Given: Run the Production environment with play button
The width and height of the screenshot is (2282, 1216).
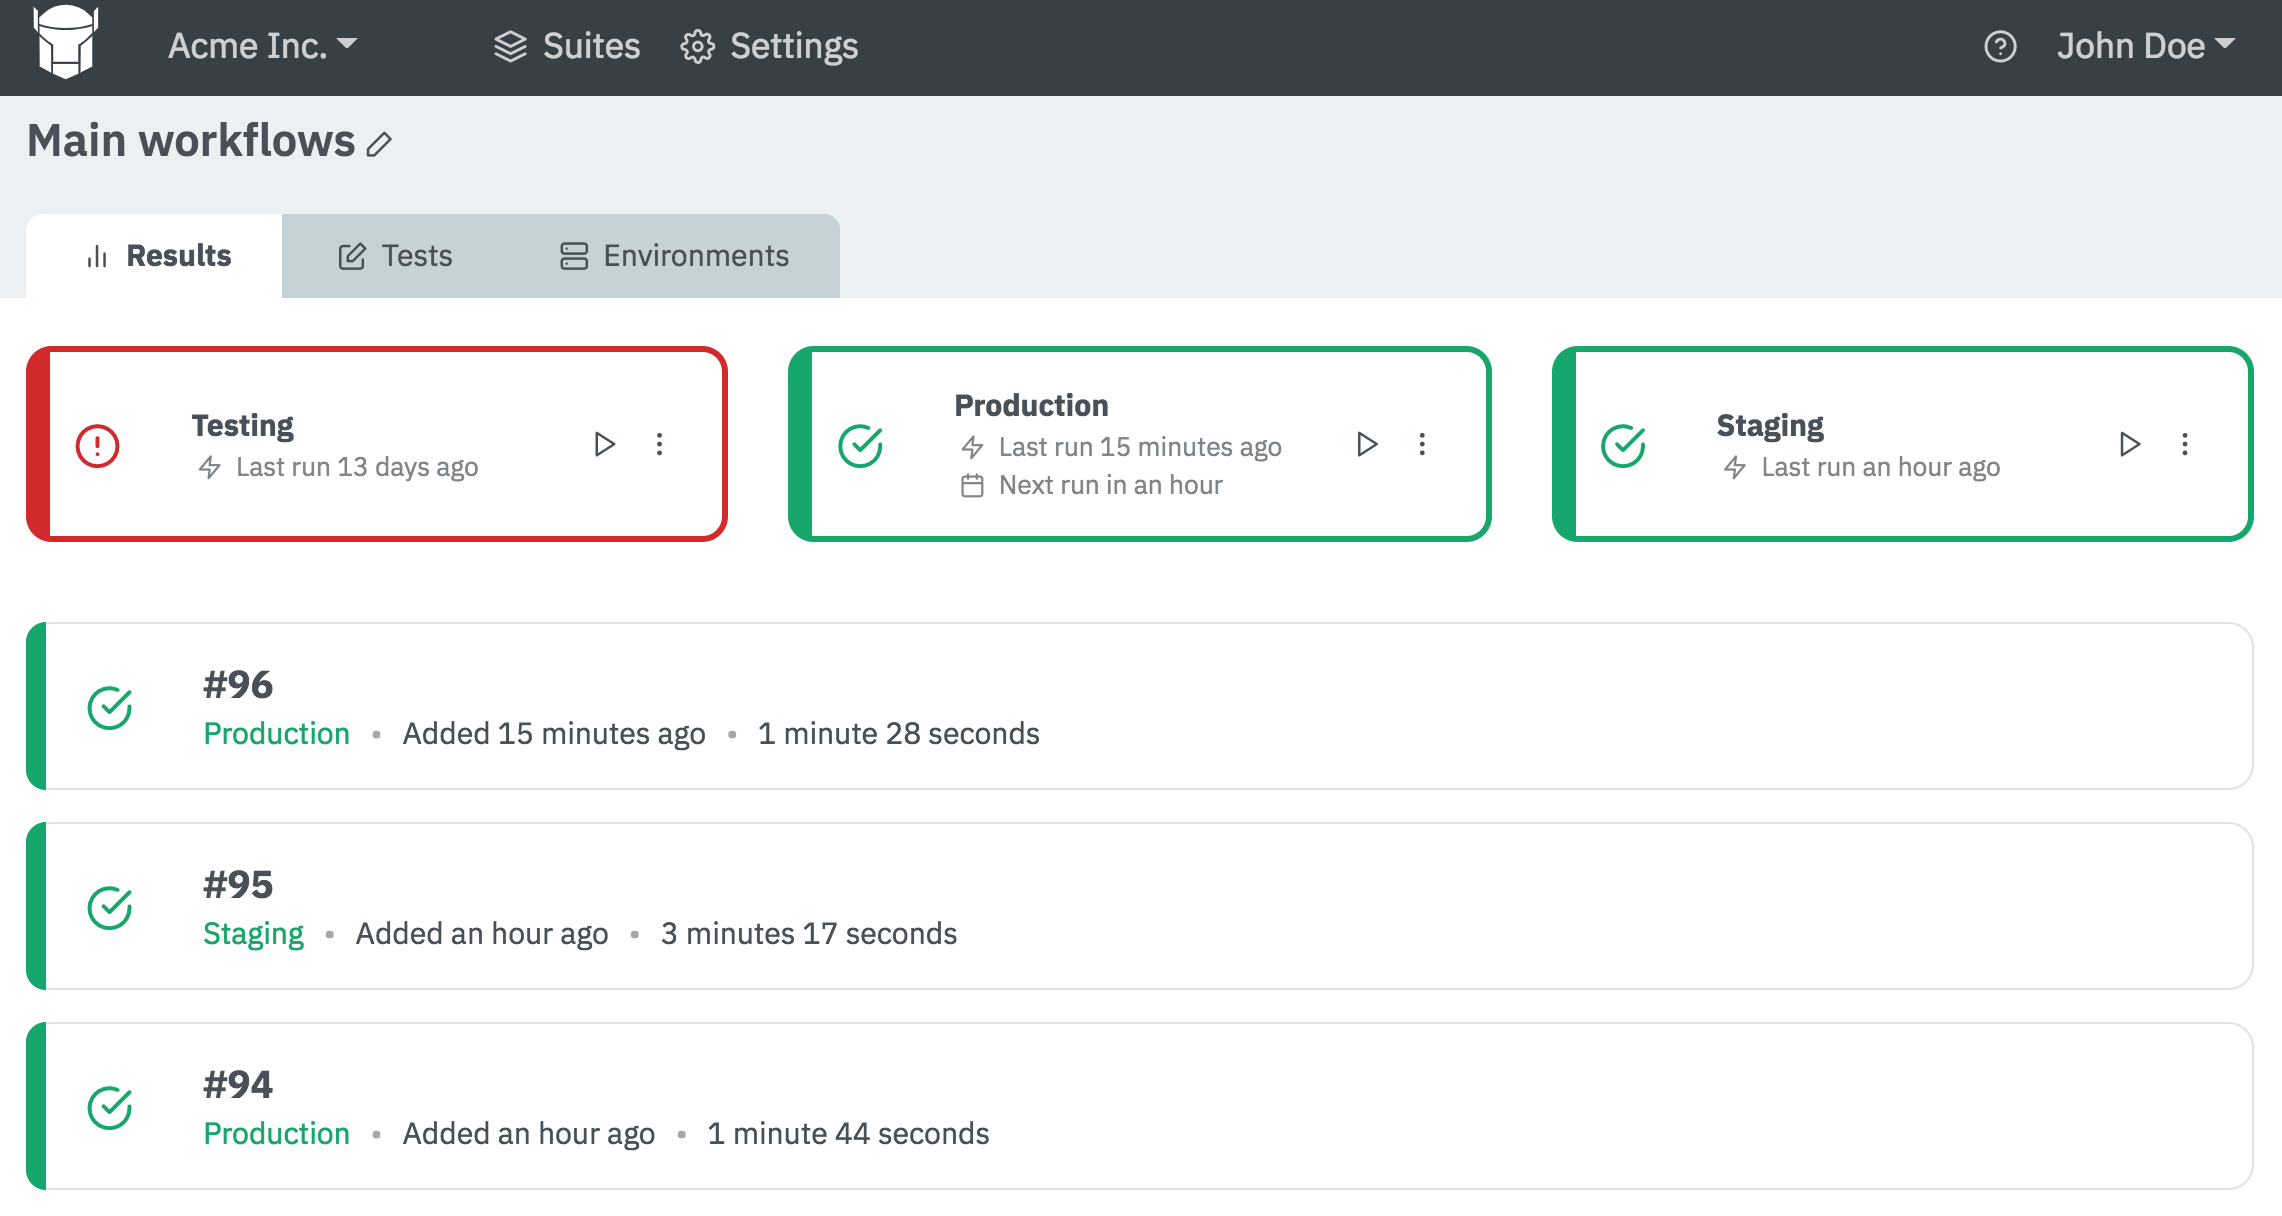Looking at the screenshot, I should (1366, 444).
